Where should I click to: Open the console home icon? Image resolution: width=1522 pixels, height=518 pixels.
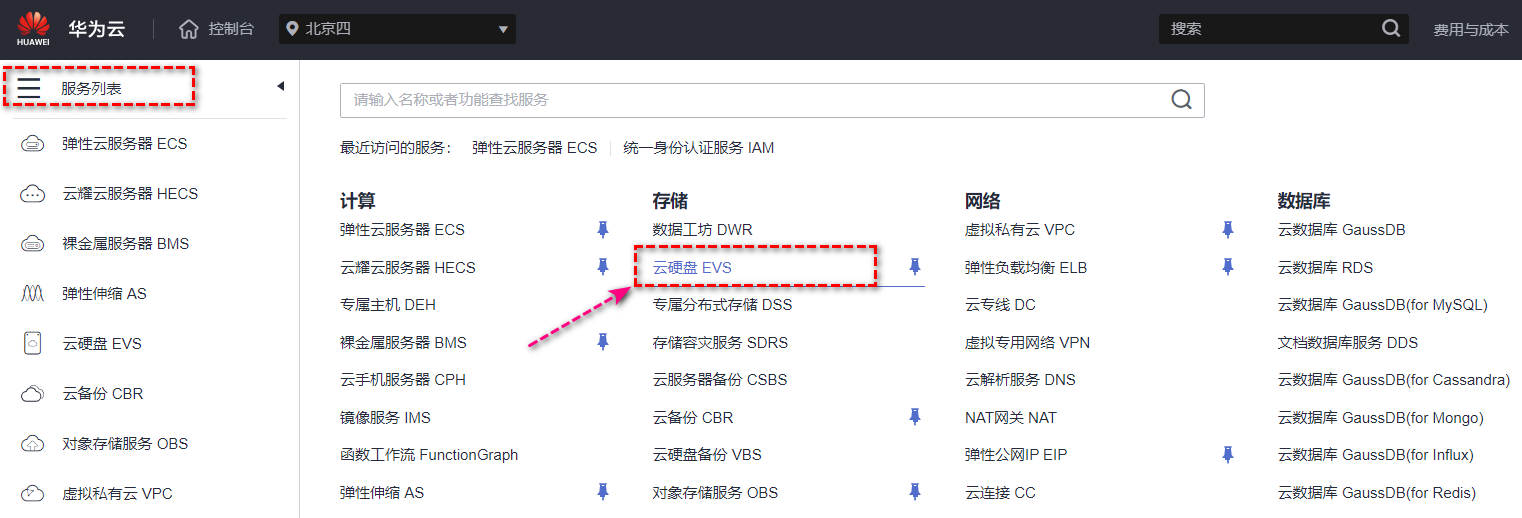click(189, 29)
